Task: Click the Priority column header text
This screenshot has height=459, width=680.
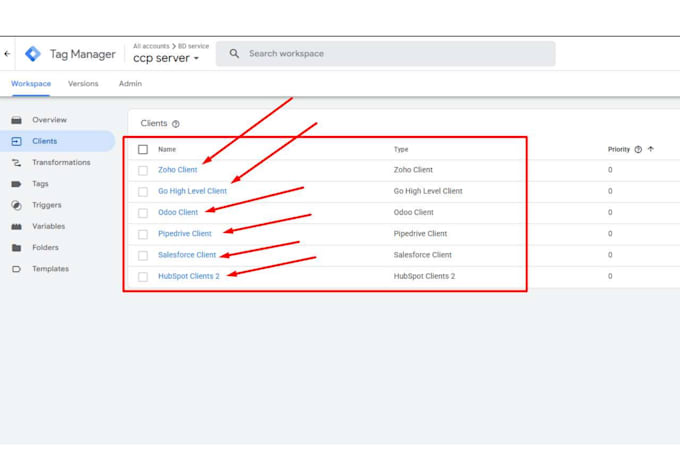Action: tap(619, 149)
